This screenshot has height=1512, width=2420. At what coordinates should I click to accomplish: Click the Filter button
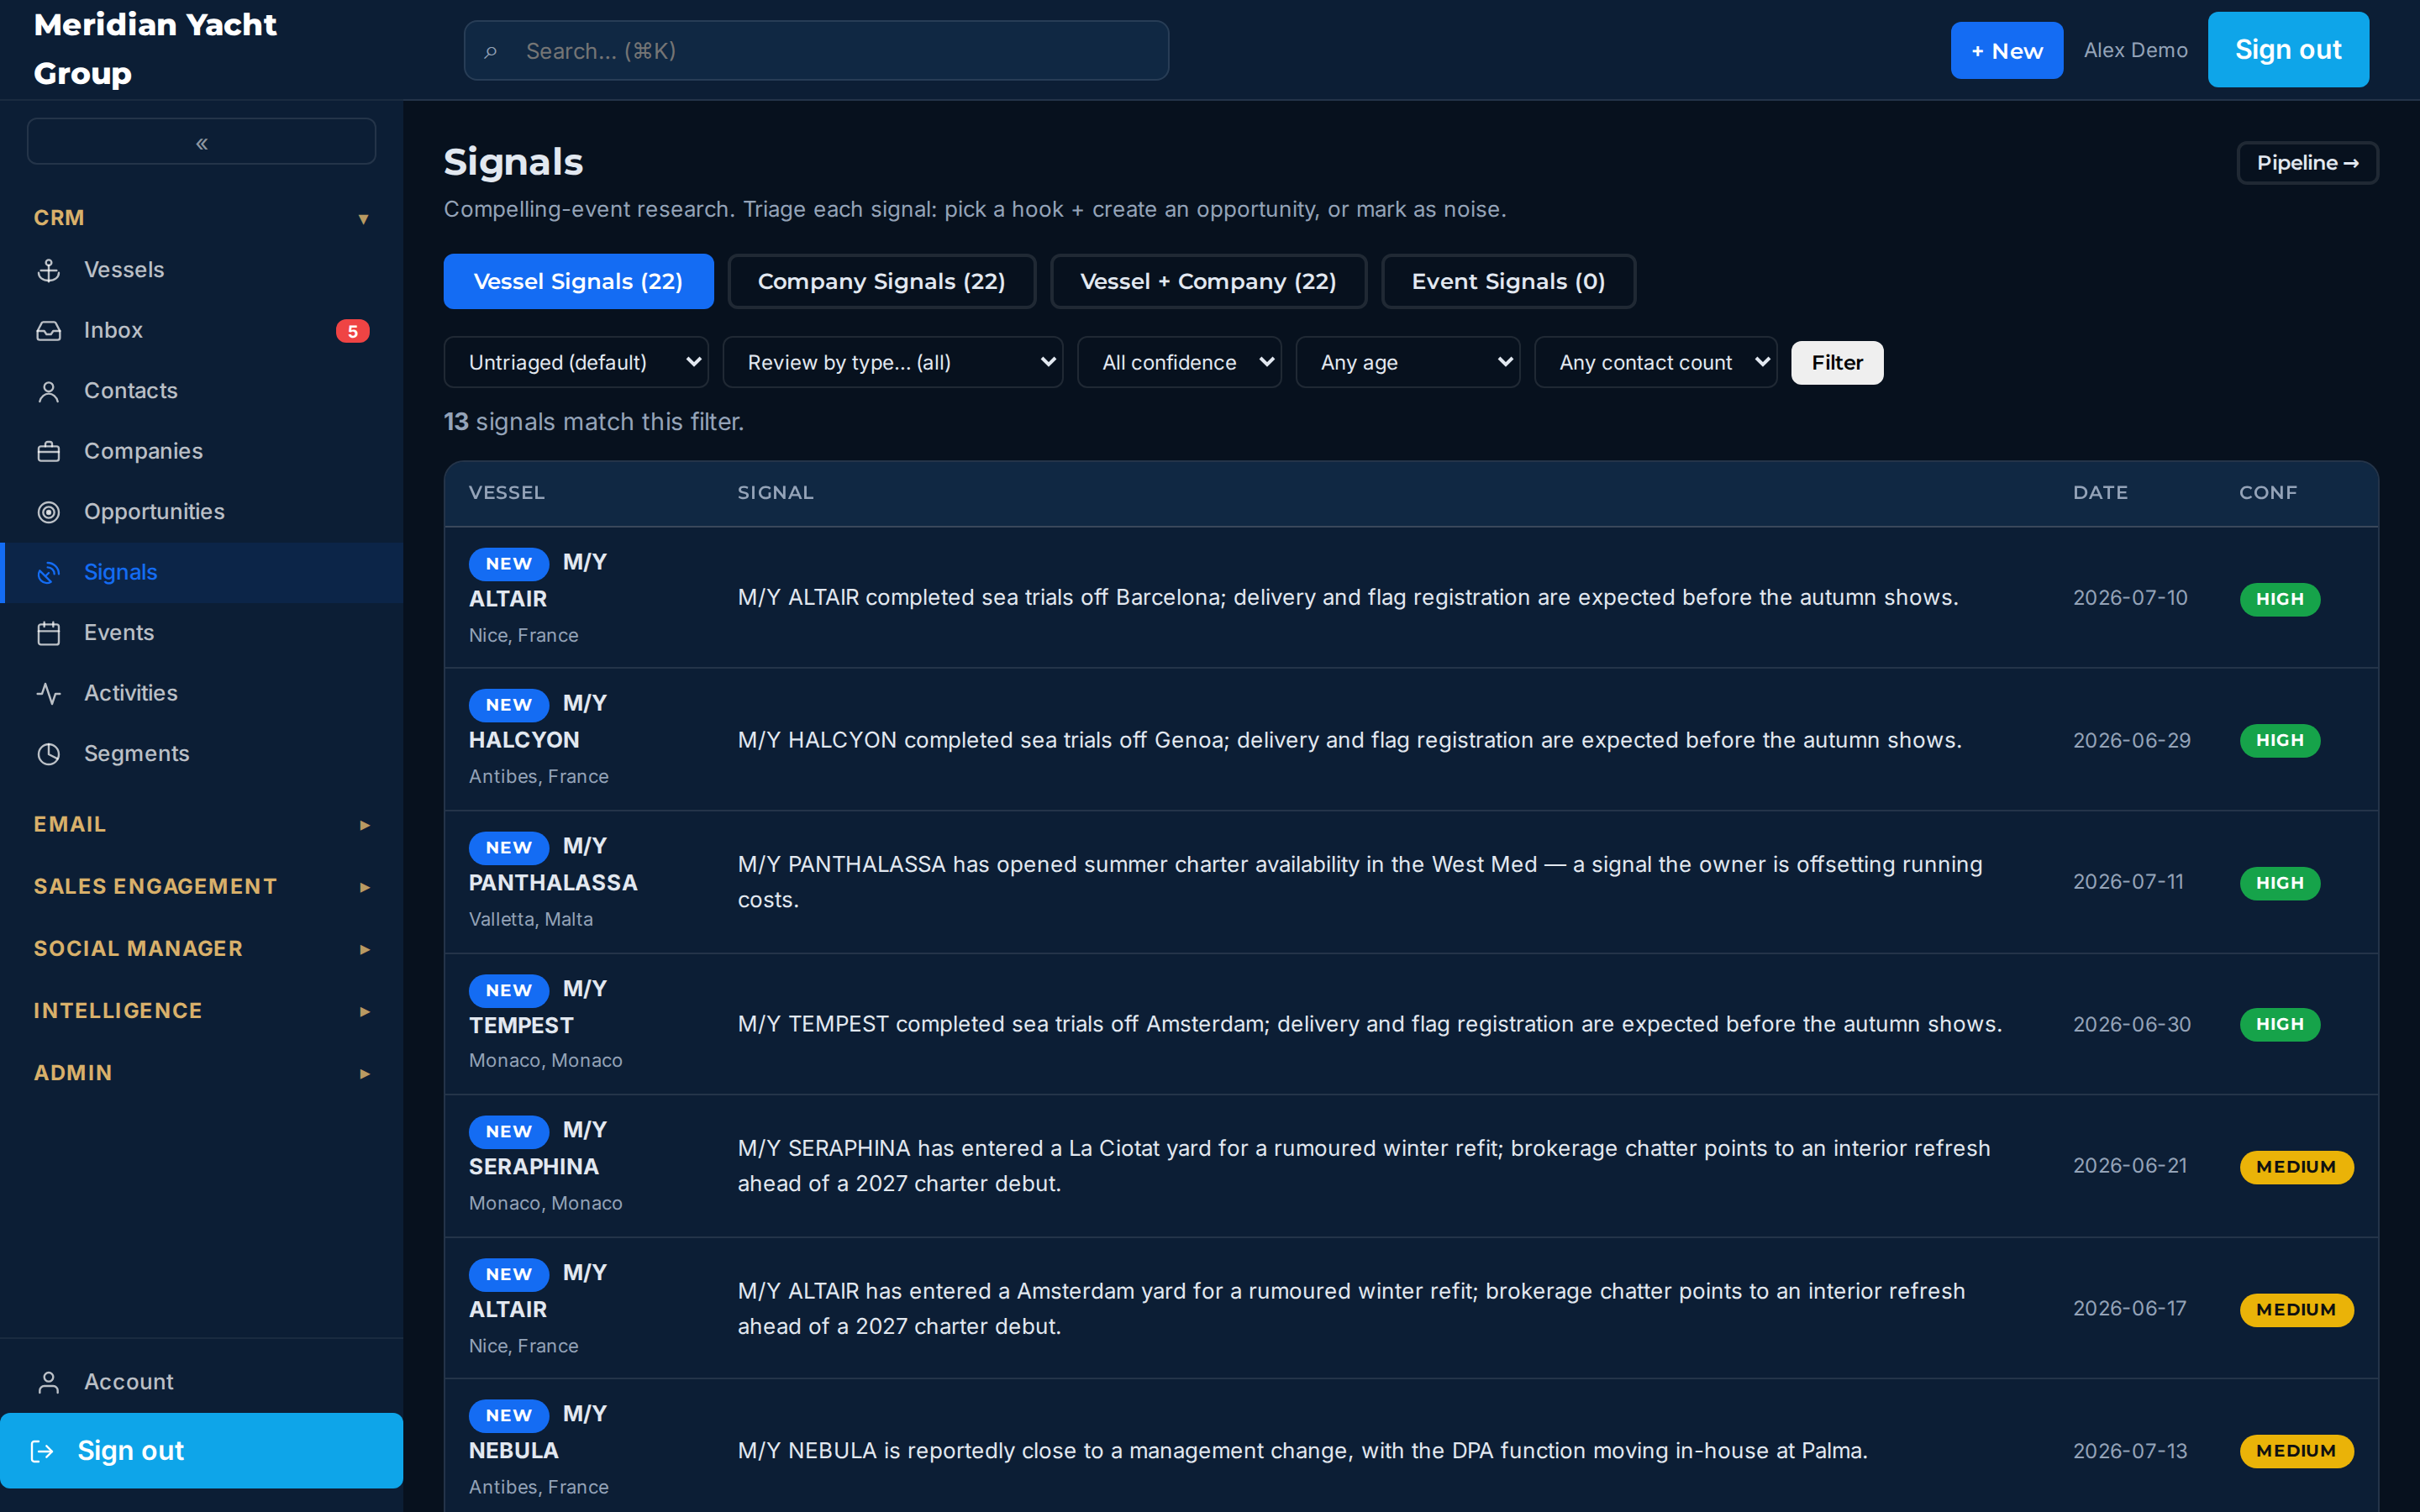tap(1837, 362)
